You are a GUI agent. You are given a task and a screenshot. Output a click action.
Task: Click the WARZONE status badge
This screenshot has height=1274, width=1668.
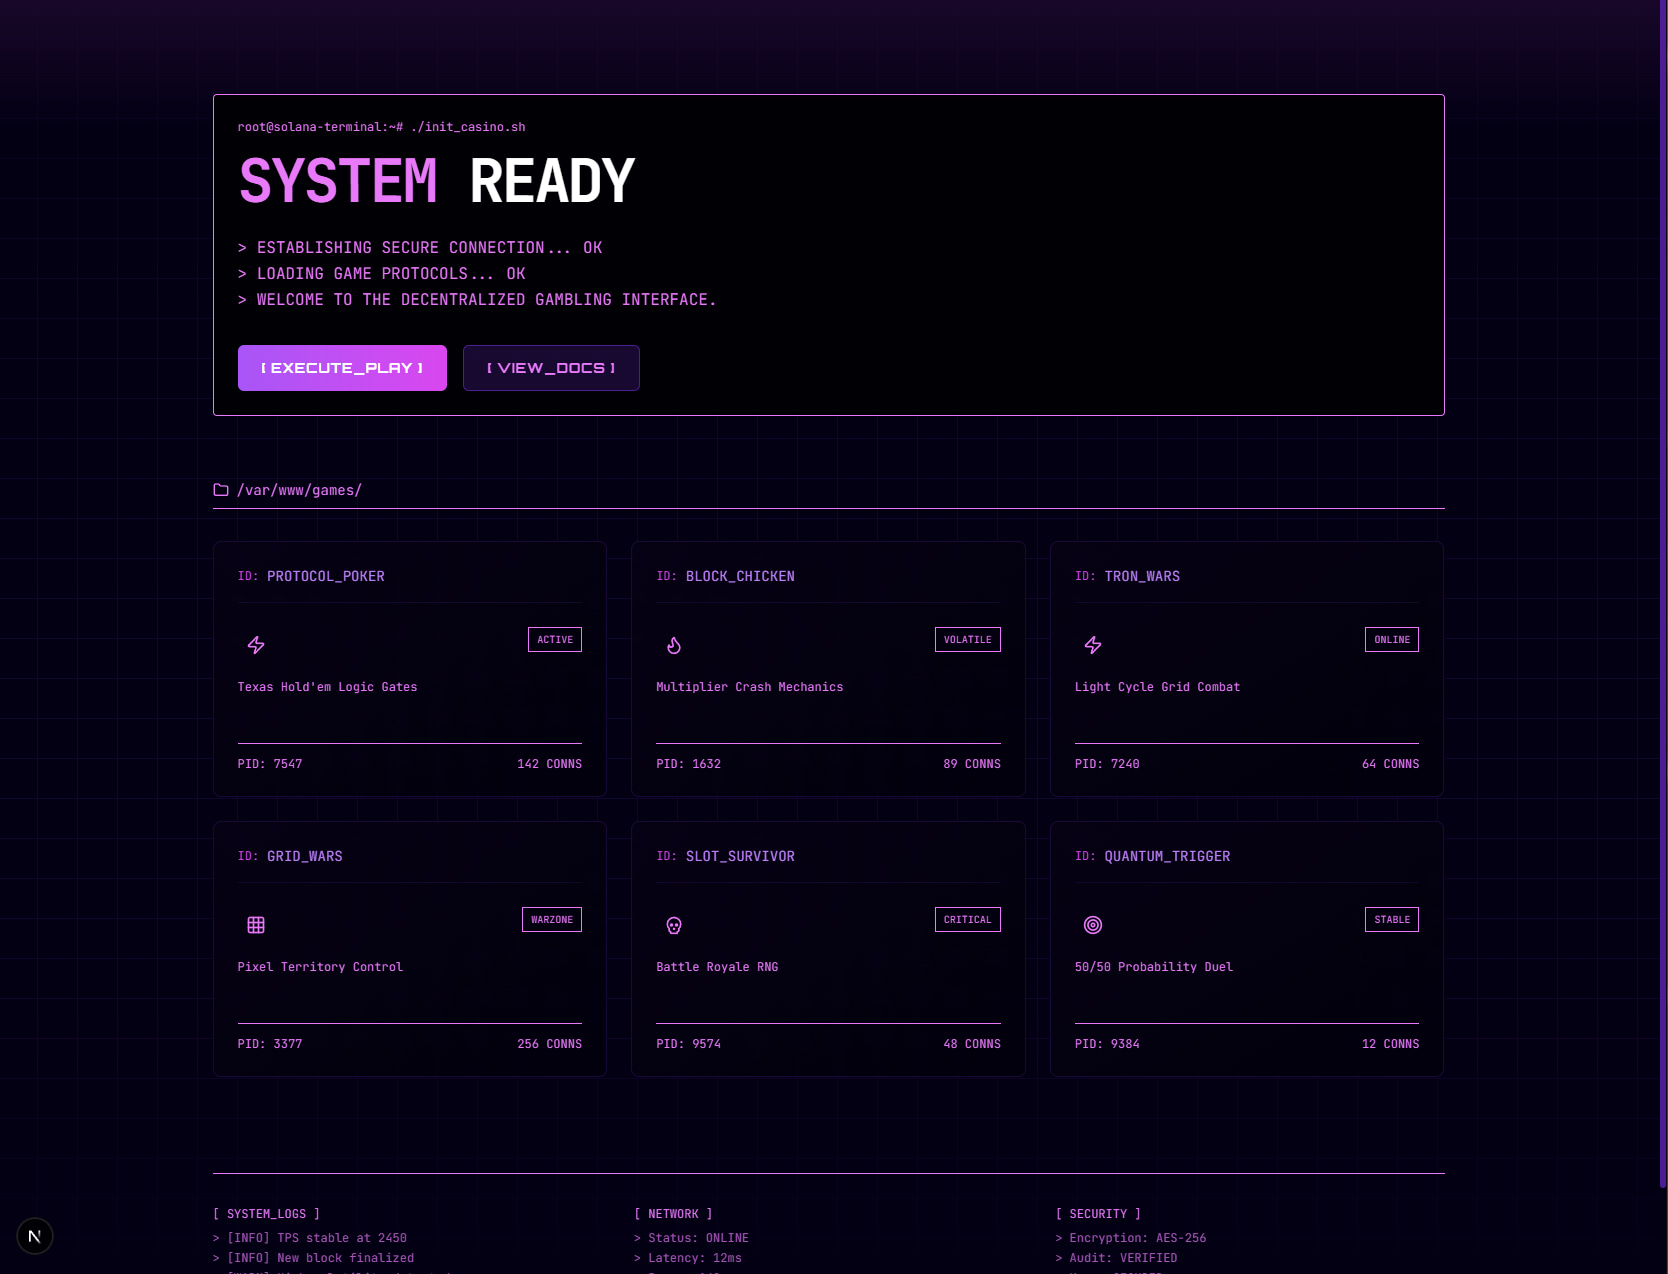(552, 920)
